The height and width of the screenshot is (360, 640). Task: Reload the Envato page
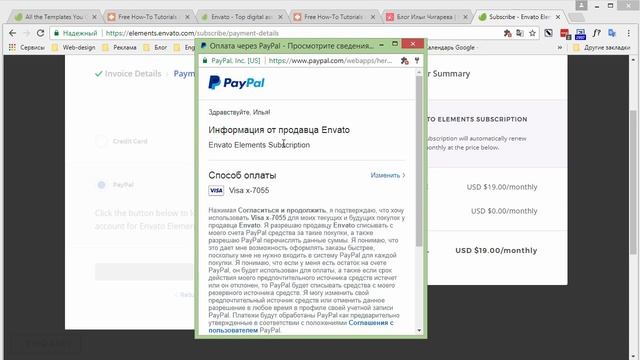pos(40,33)
